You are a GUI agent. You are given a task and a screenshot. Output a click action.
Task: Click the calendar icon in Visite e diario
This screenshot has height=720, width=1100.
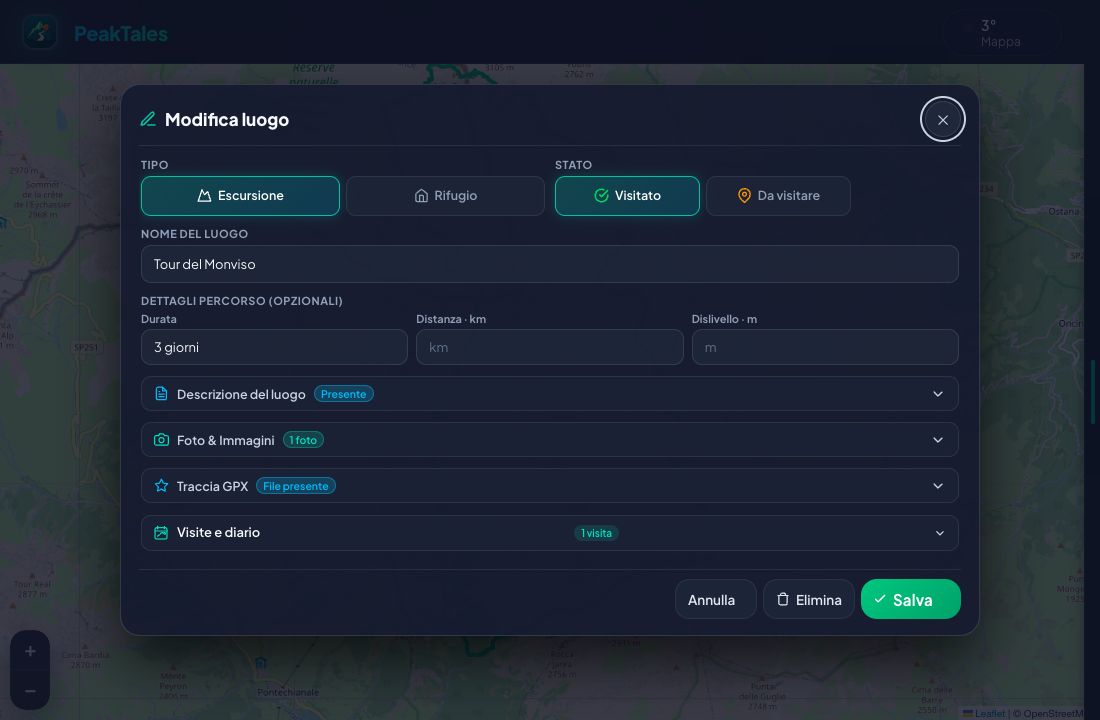pos(161,533)
